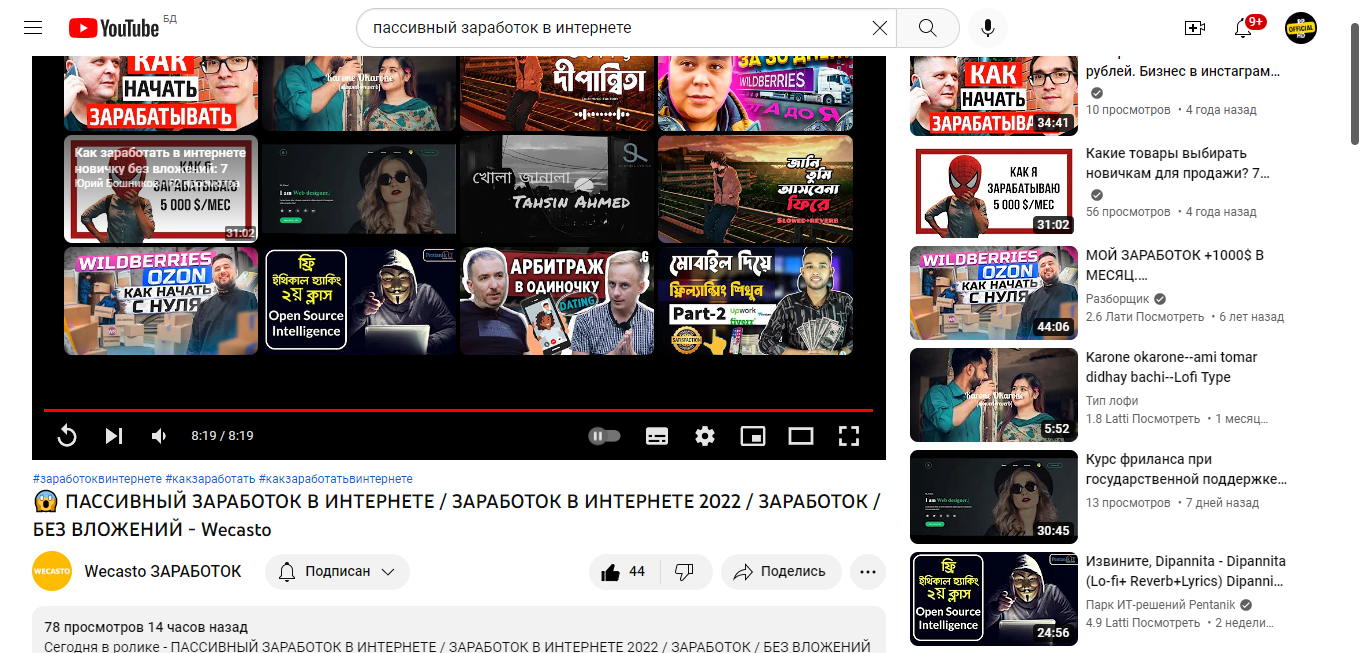1363x653 pixels.
Task: Open title Извините, Dipannita - Dipannita
Action: 1186,571
